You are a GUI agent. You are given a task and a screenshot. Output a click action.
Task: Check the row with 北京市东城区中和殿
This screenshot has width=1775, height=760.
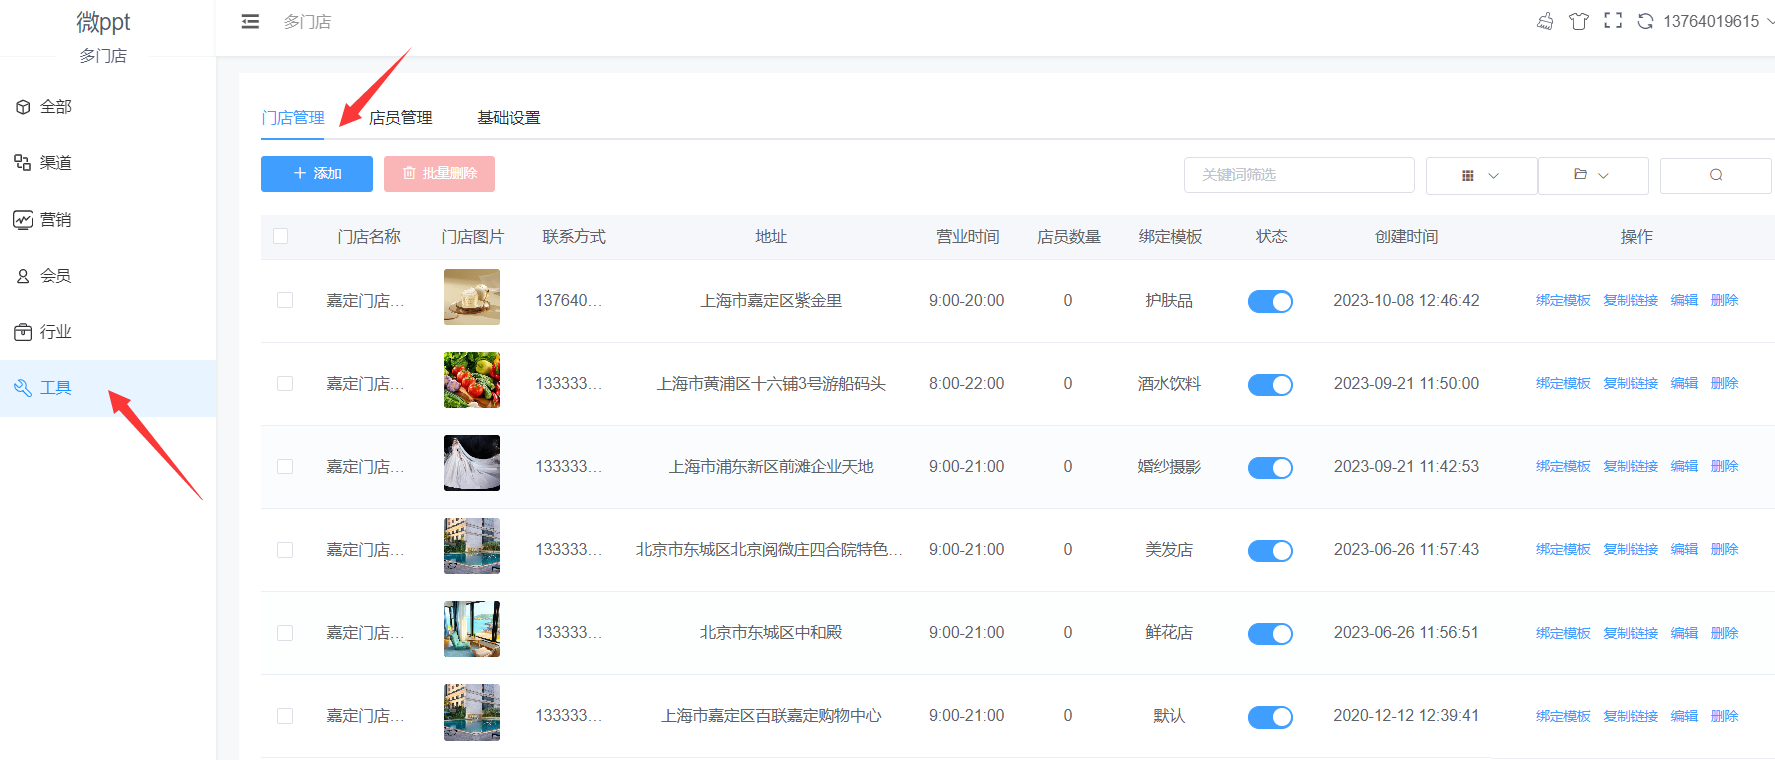[x=285, y=633]
